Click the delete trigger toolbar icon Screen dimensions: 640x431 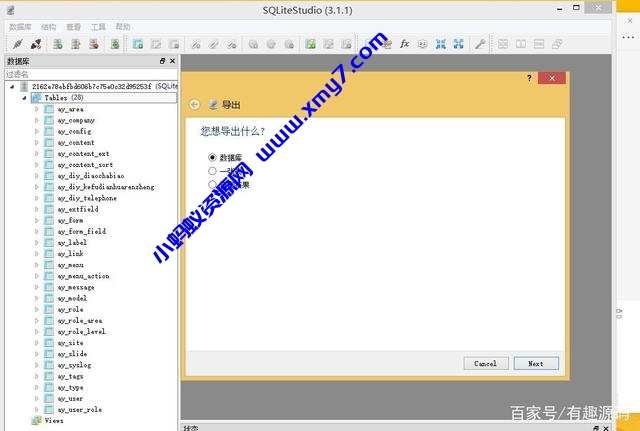[289, 44]
